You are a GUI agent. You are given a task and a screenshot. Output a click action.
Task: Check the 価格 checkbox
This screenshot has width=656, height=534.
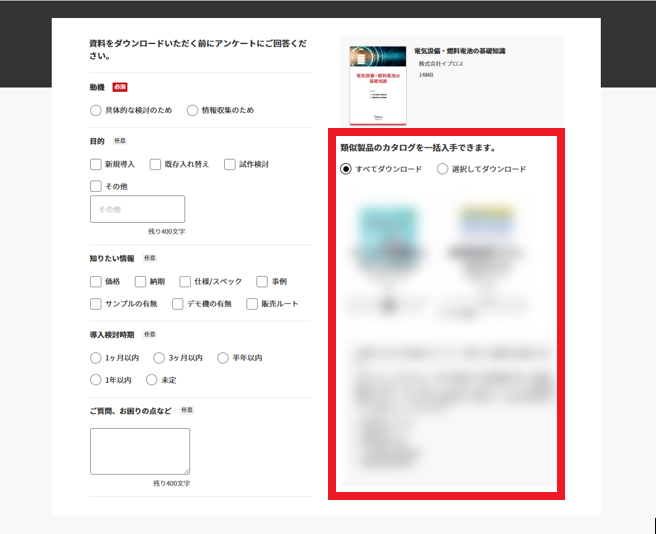point(96,282)
